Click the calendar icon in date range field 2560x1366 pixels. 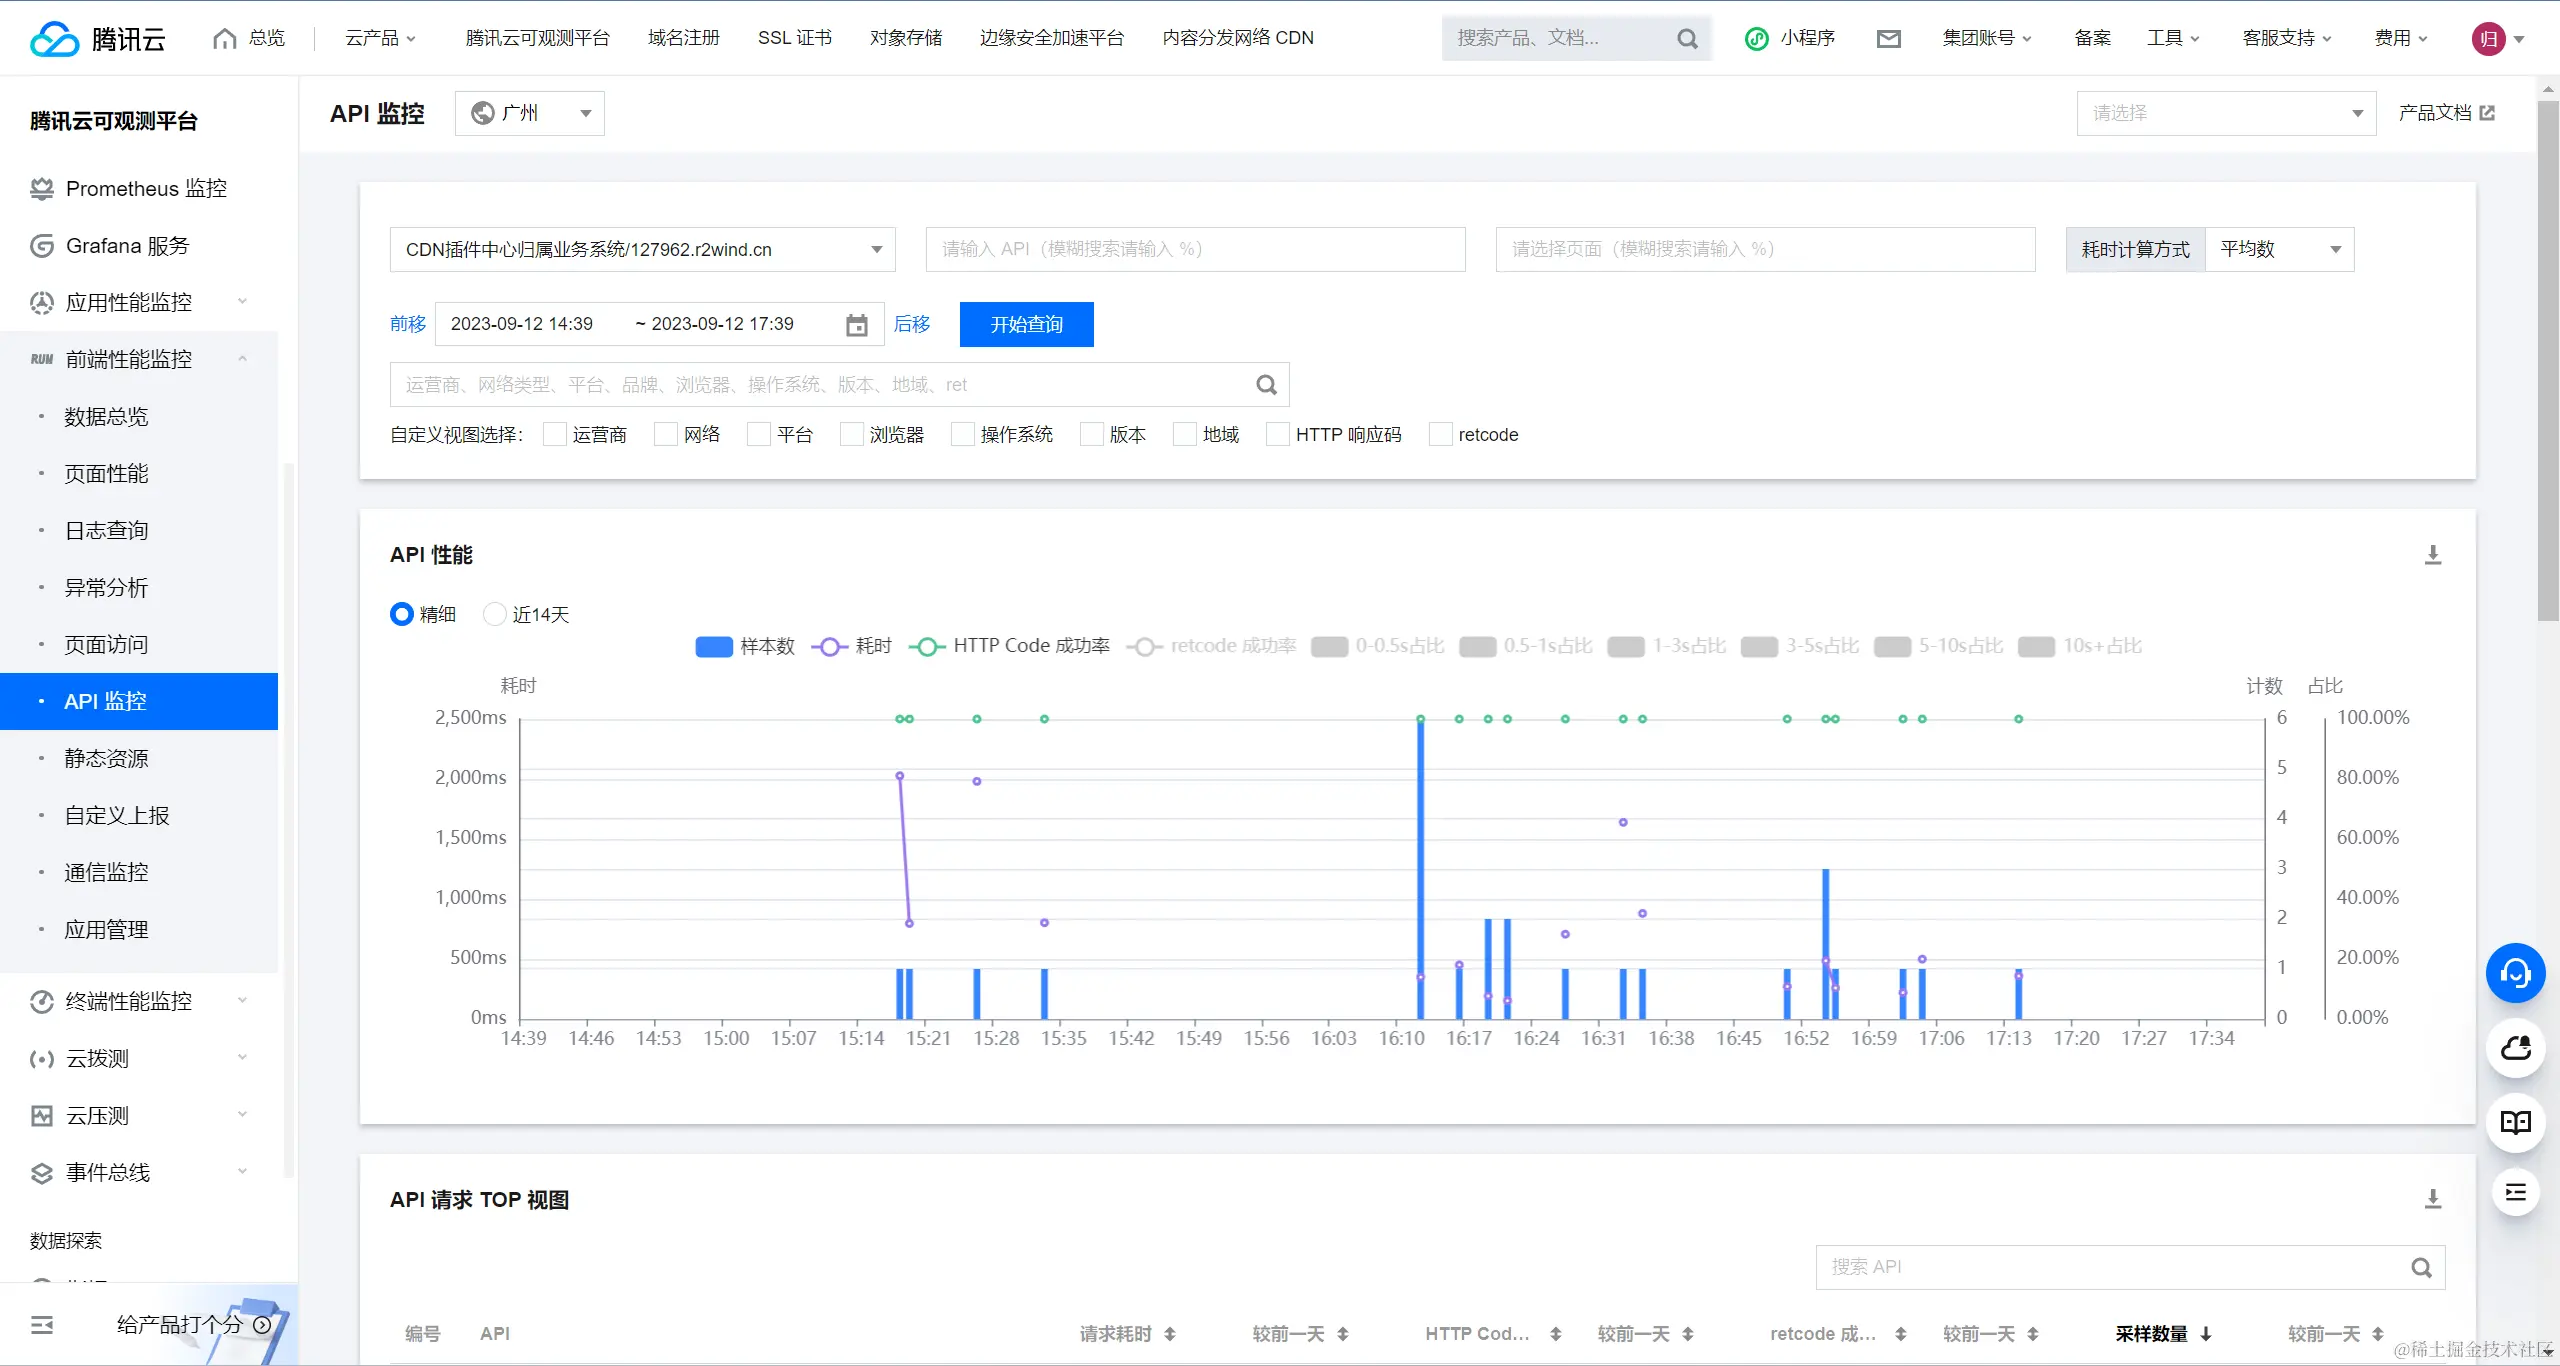[857, 325]
